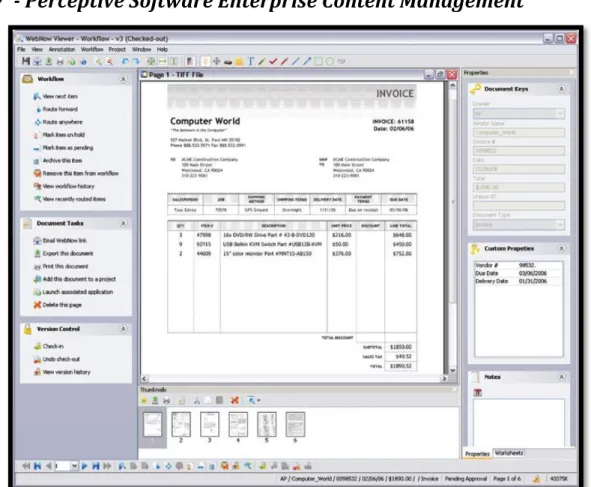Image resolution: width=591 pixels, height=487 pixels.
Task: Open the View menu
Action: tap(37, 49)
